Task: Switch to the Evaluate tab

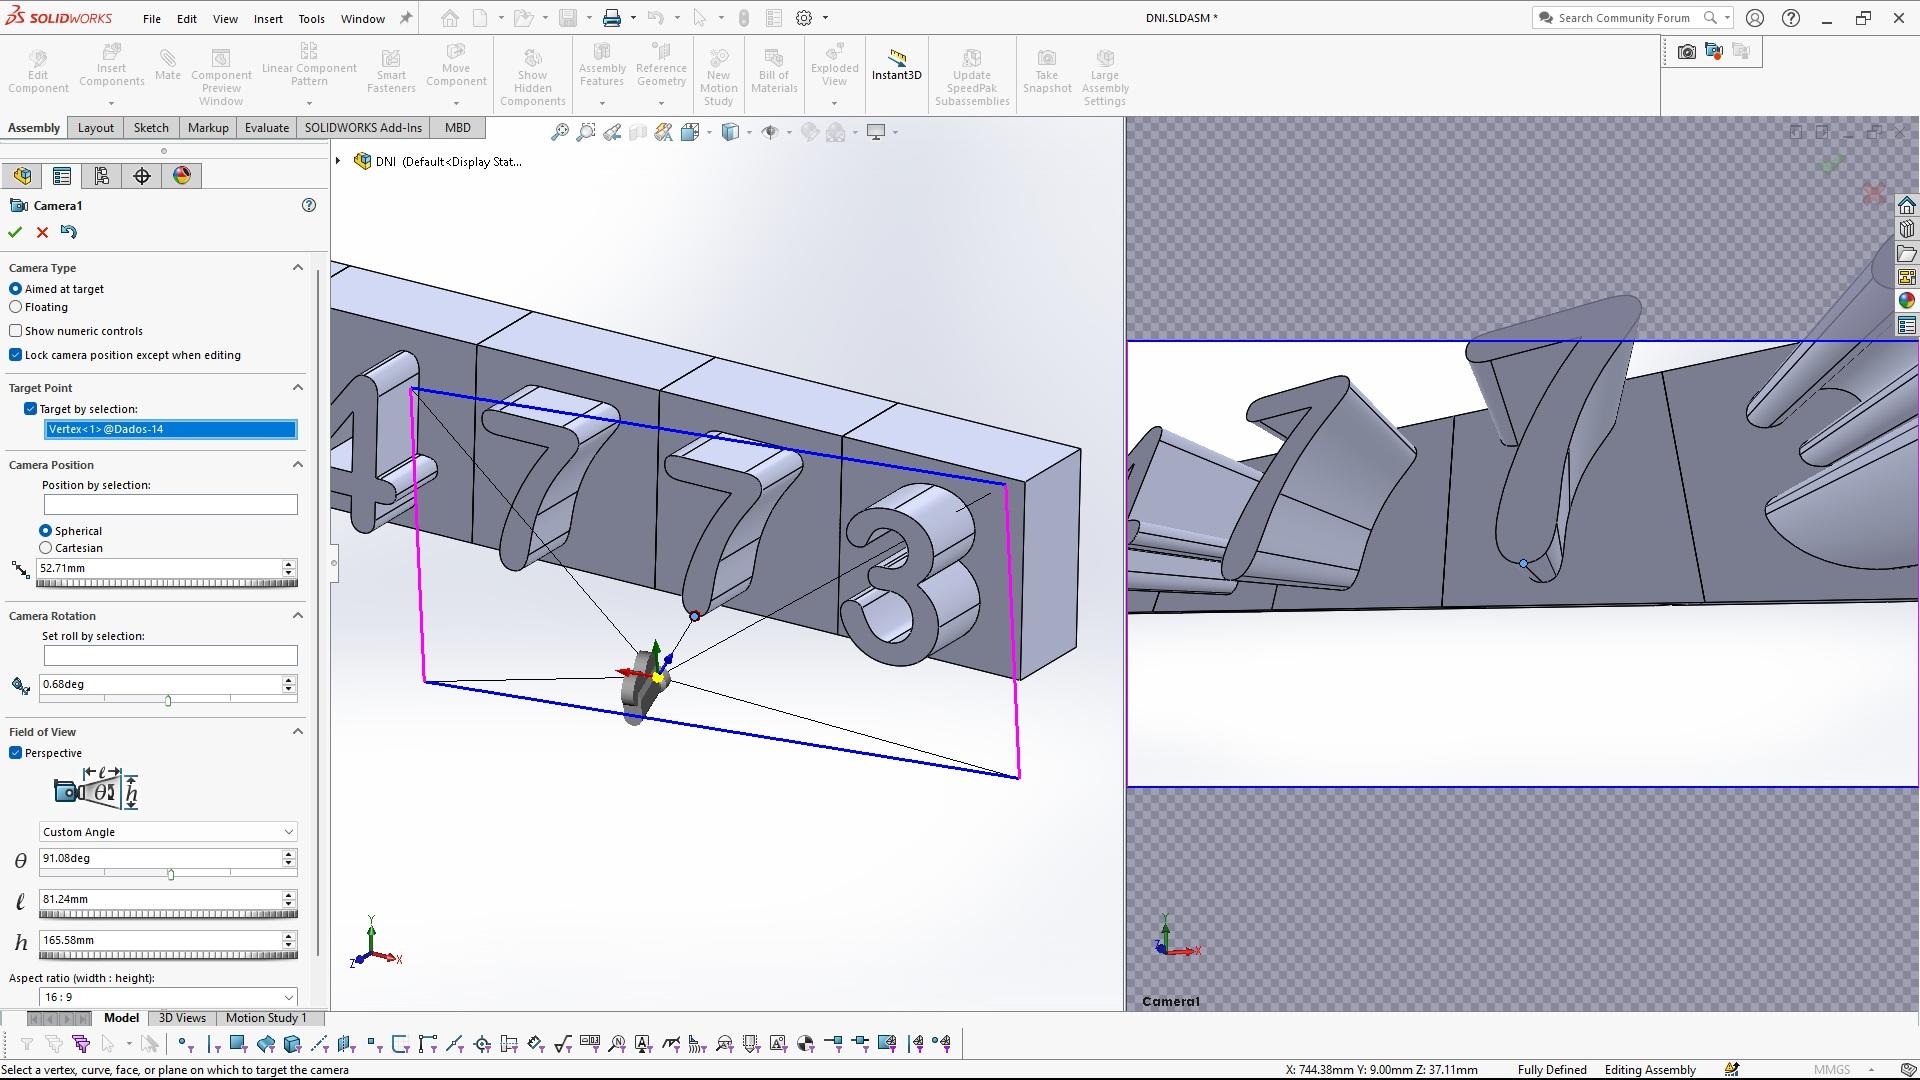Action: (x=267, y=128)
